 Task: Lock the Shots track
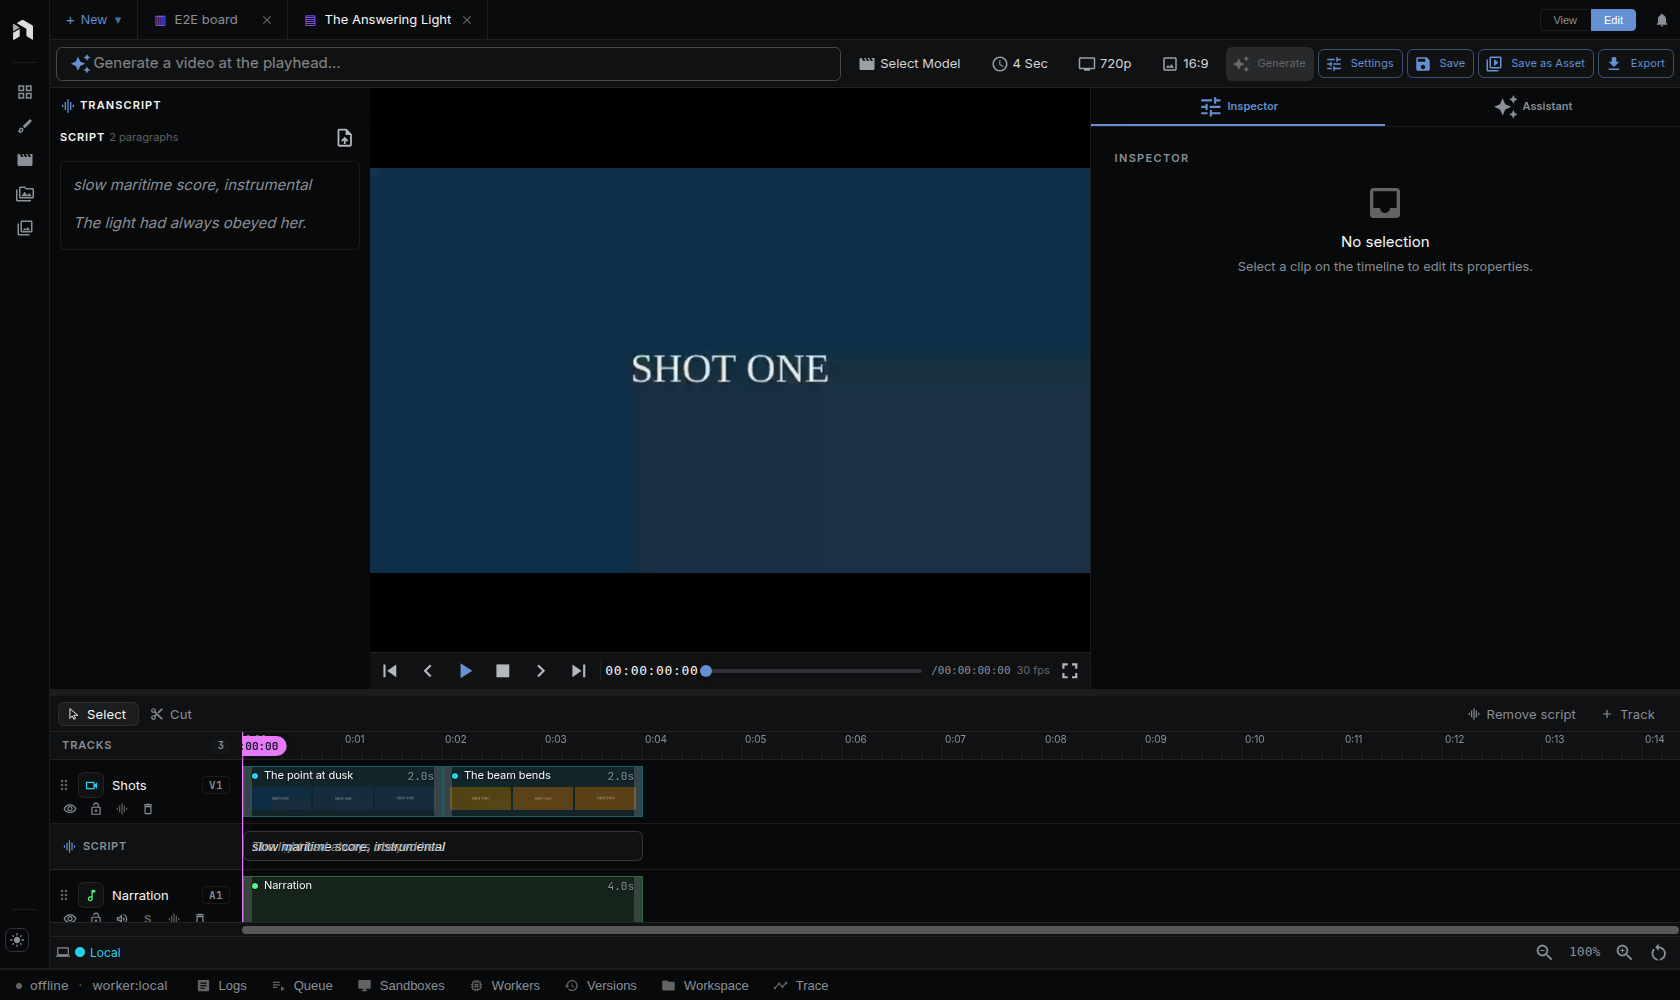click(x=96, y=809)
